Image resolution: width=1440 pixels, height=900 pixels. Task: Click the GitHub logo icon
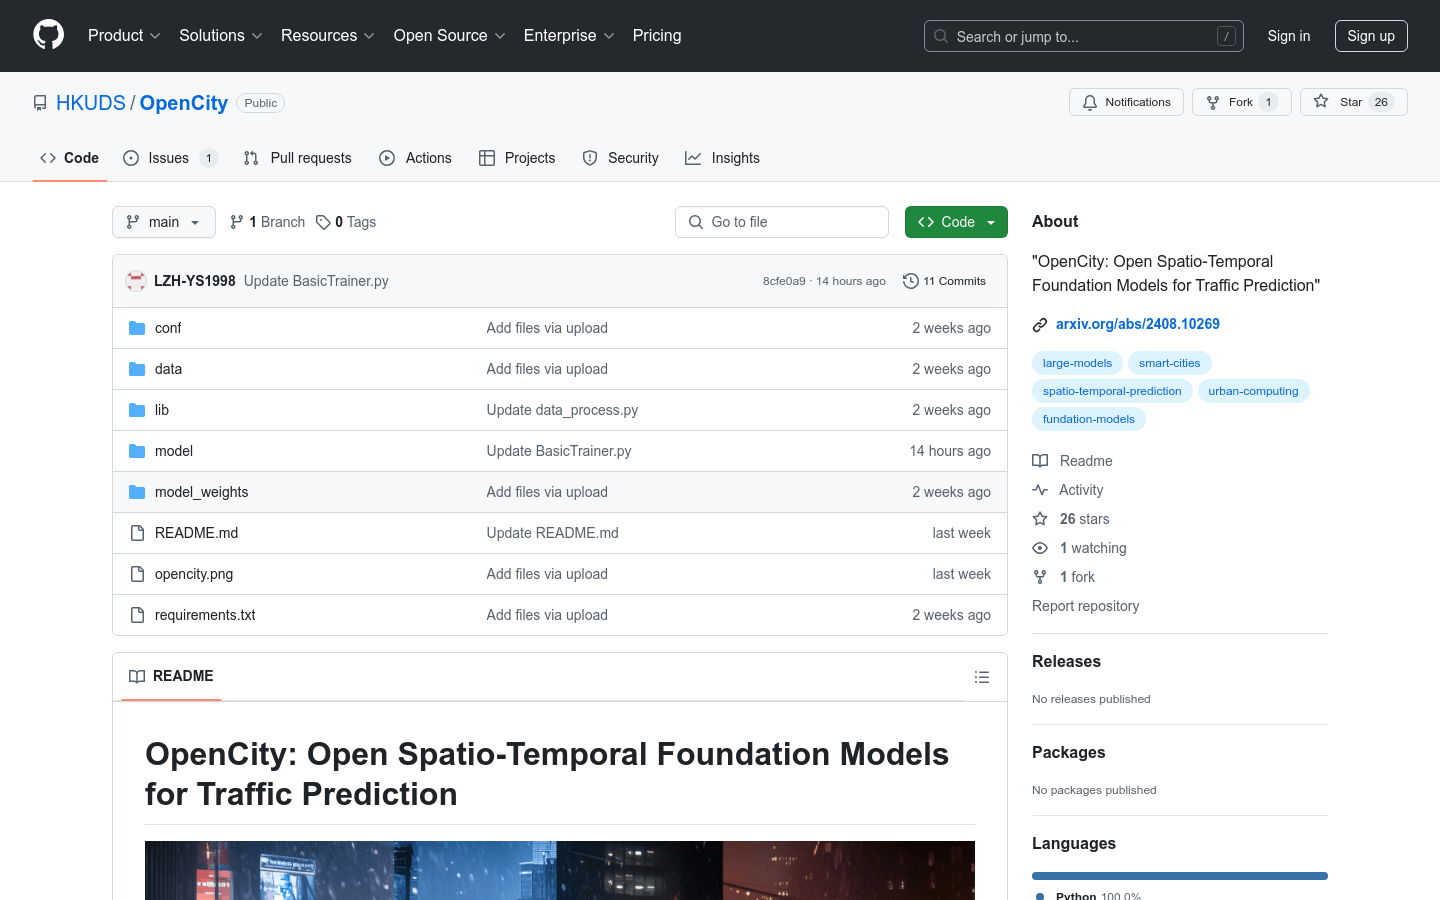click(48, 35)
